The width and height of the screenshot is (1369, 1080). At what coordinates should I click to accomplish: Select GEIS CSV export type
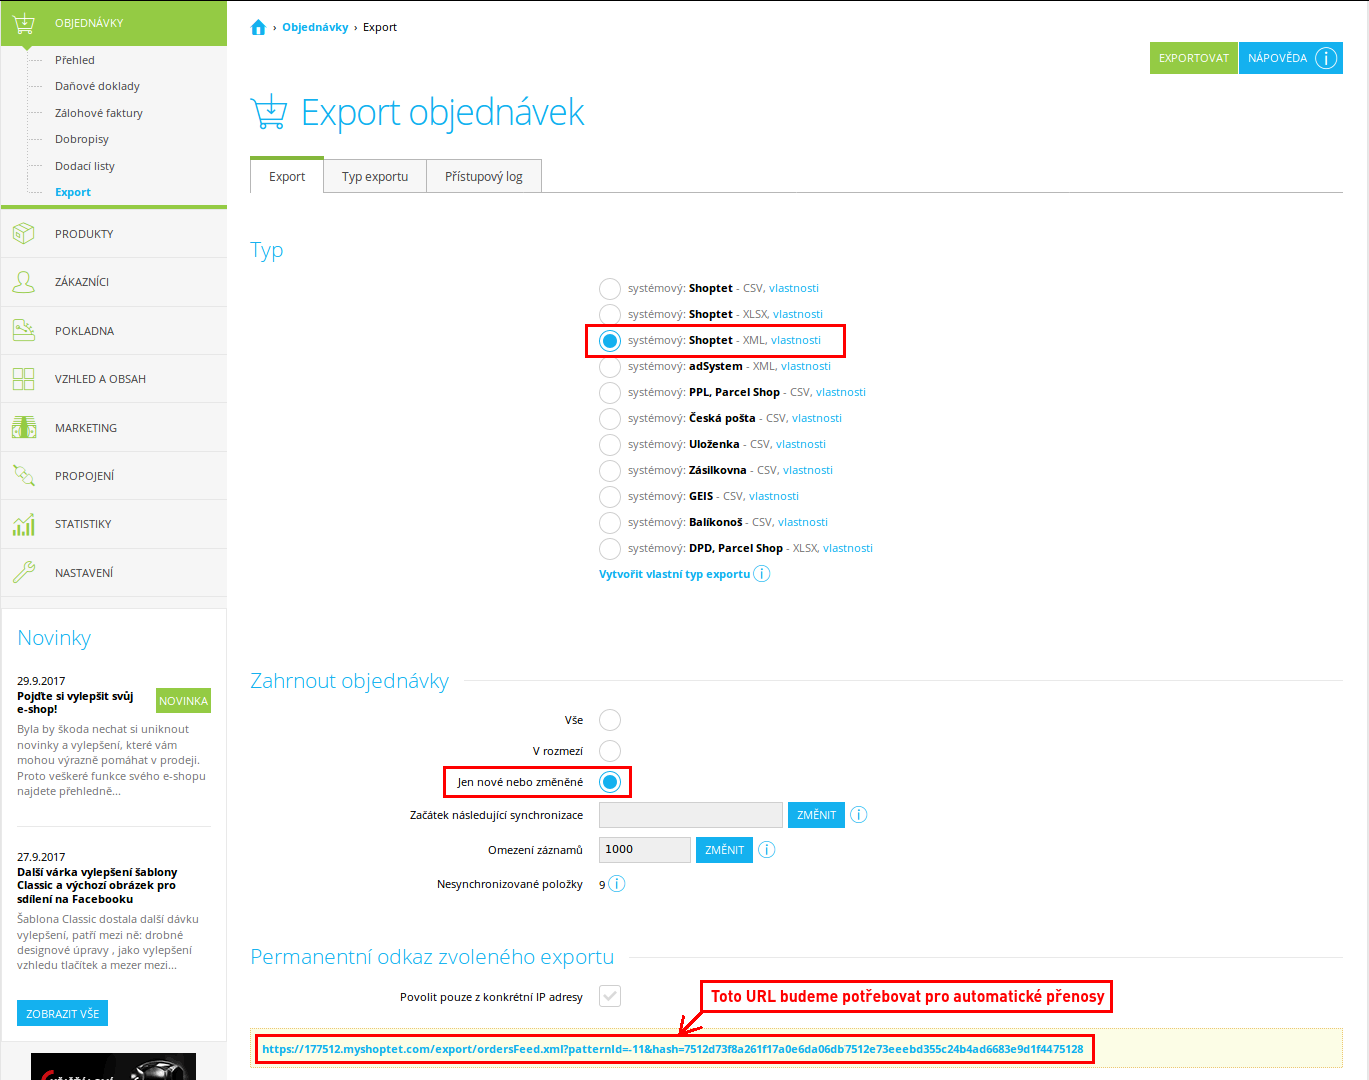610,497
